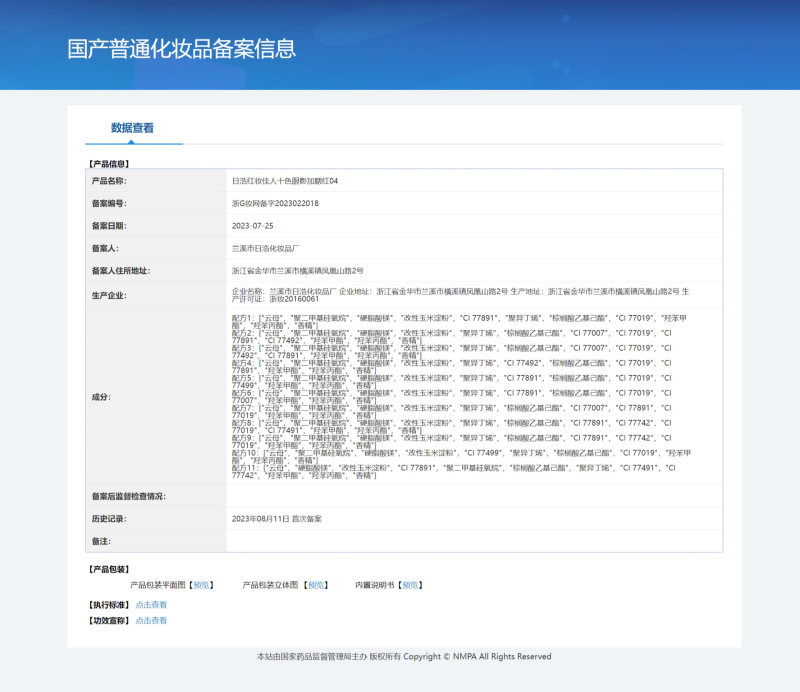The width and height of the screenshot is (800, 692).
Task: Select address value 浙江省金华市兰溪市横溪镇凤凰山路2号
Action: (x=297, y=270)
